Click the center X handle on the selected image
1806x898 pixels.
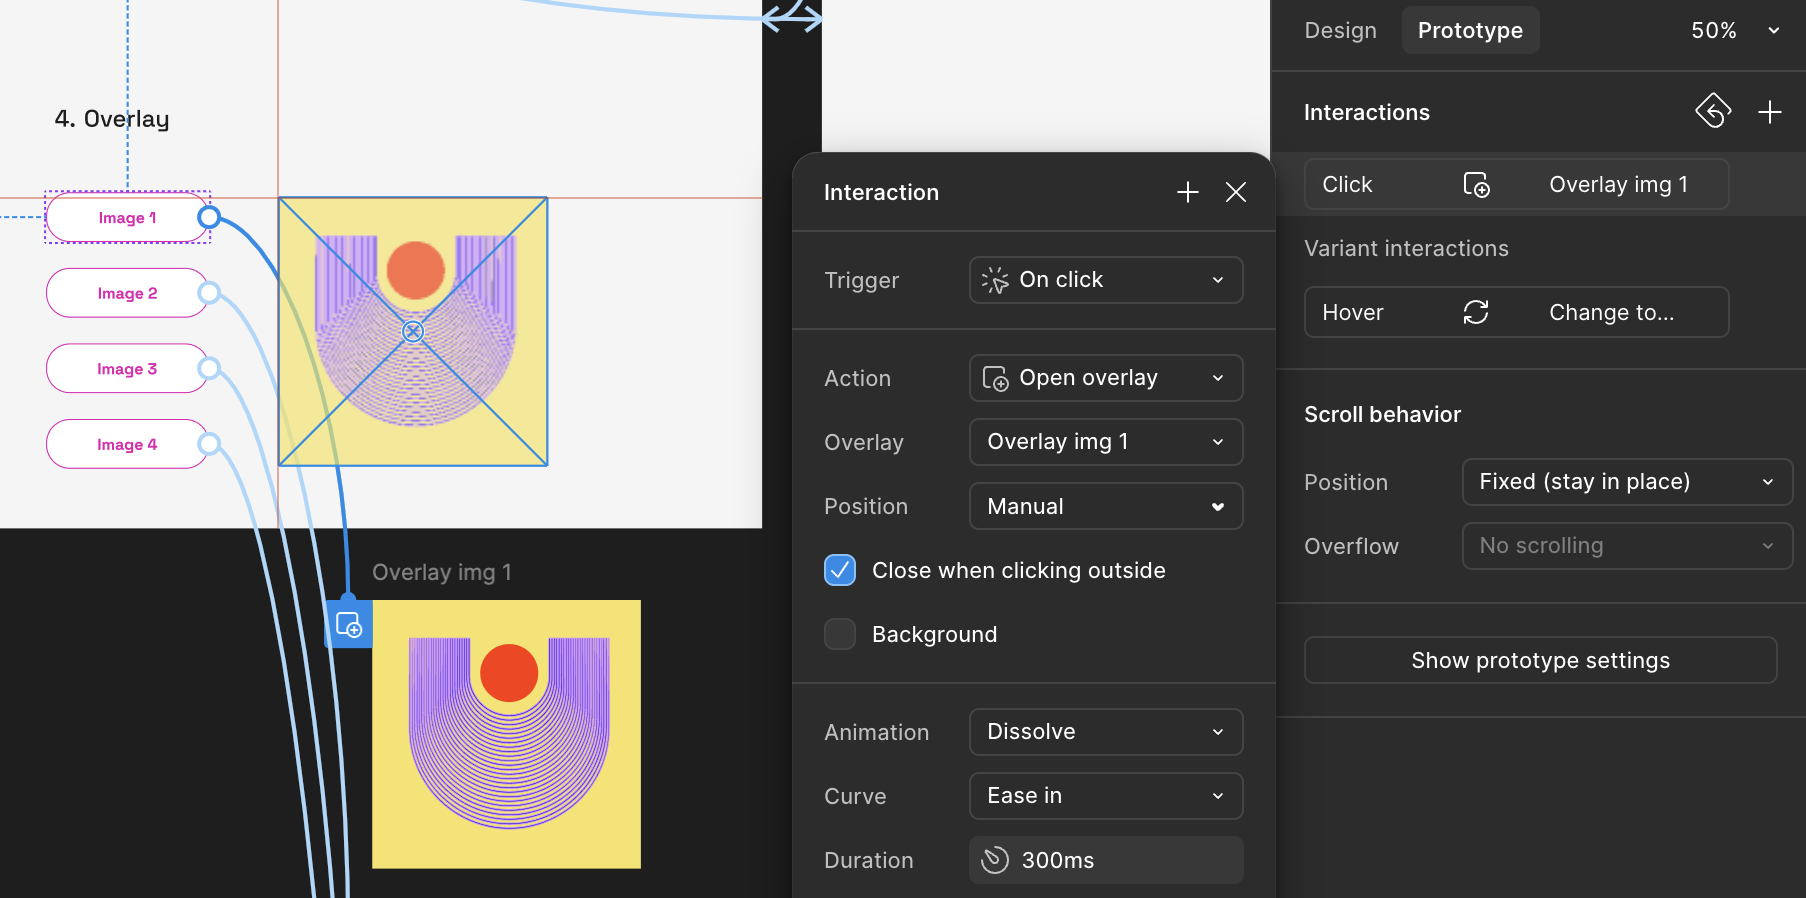413,331
